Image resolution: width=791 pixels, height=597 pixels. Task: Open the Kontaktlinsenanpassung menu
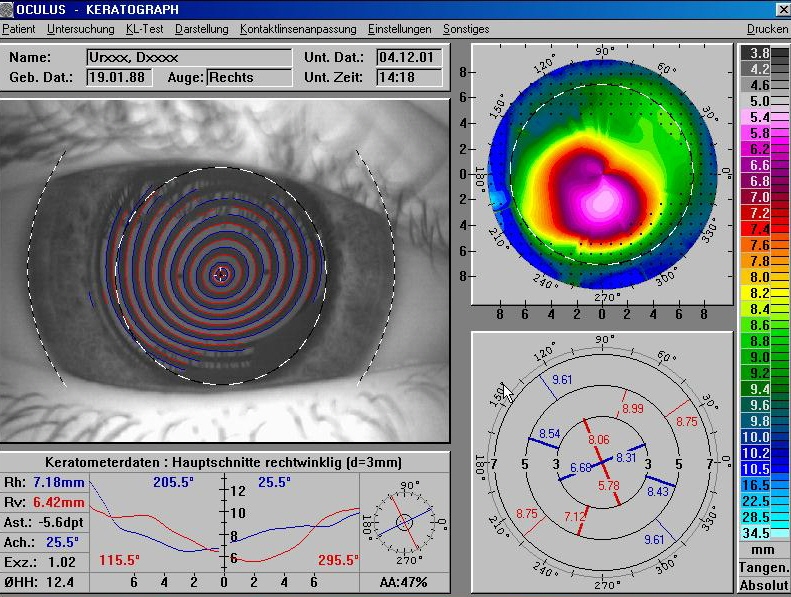298,29
